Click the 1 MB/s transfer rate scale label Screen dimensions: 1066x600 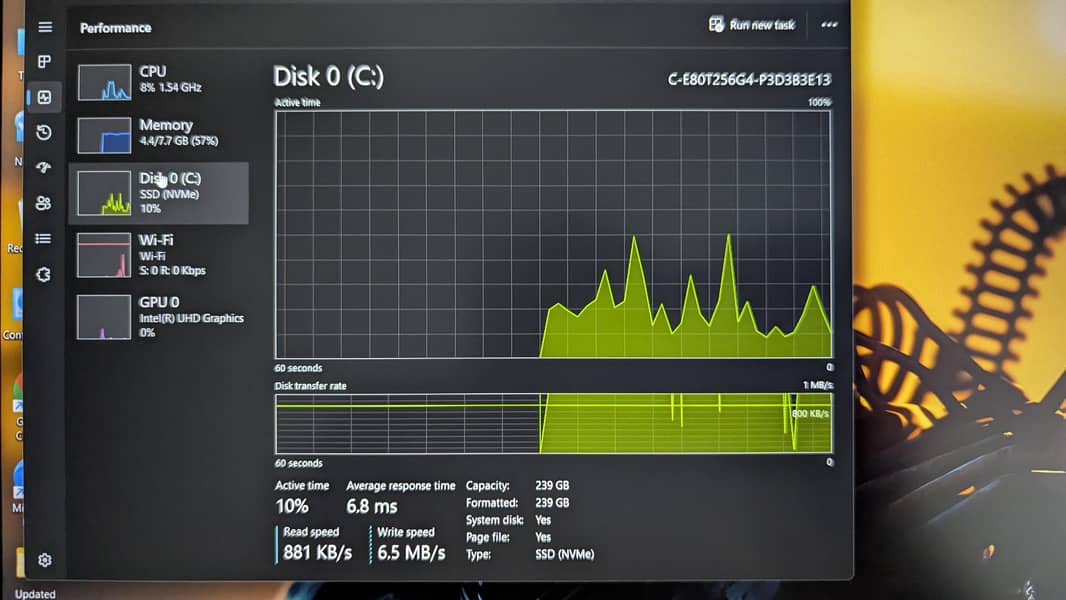[x=818, y=385]
